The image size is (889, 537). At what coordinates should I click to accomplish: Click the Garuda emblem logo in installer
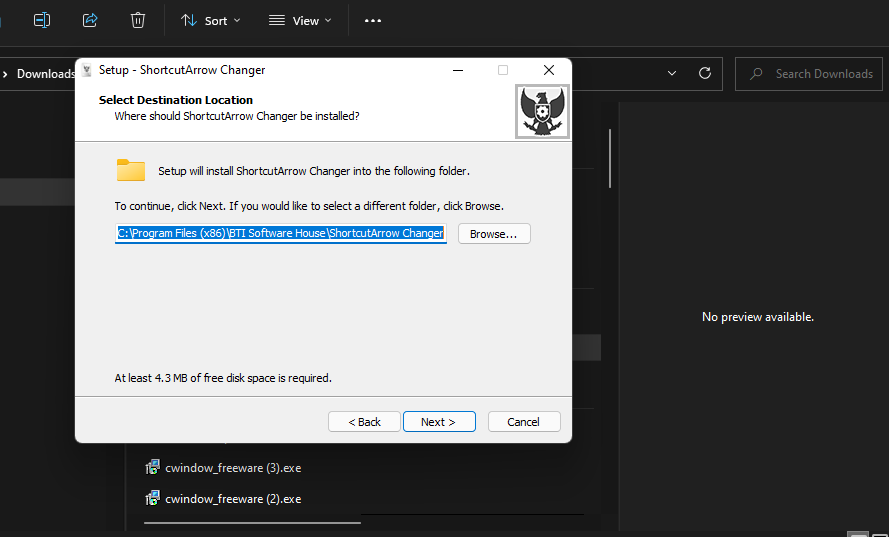coord(543,110)
